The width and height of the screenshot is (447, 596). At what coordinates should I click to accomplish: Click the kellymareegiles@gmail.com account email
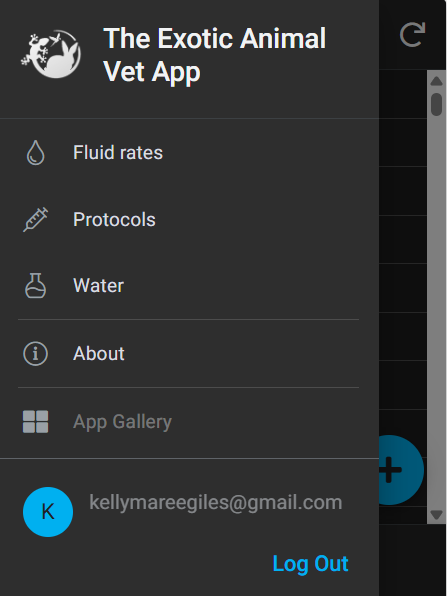pos(216,502)
